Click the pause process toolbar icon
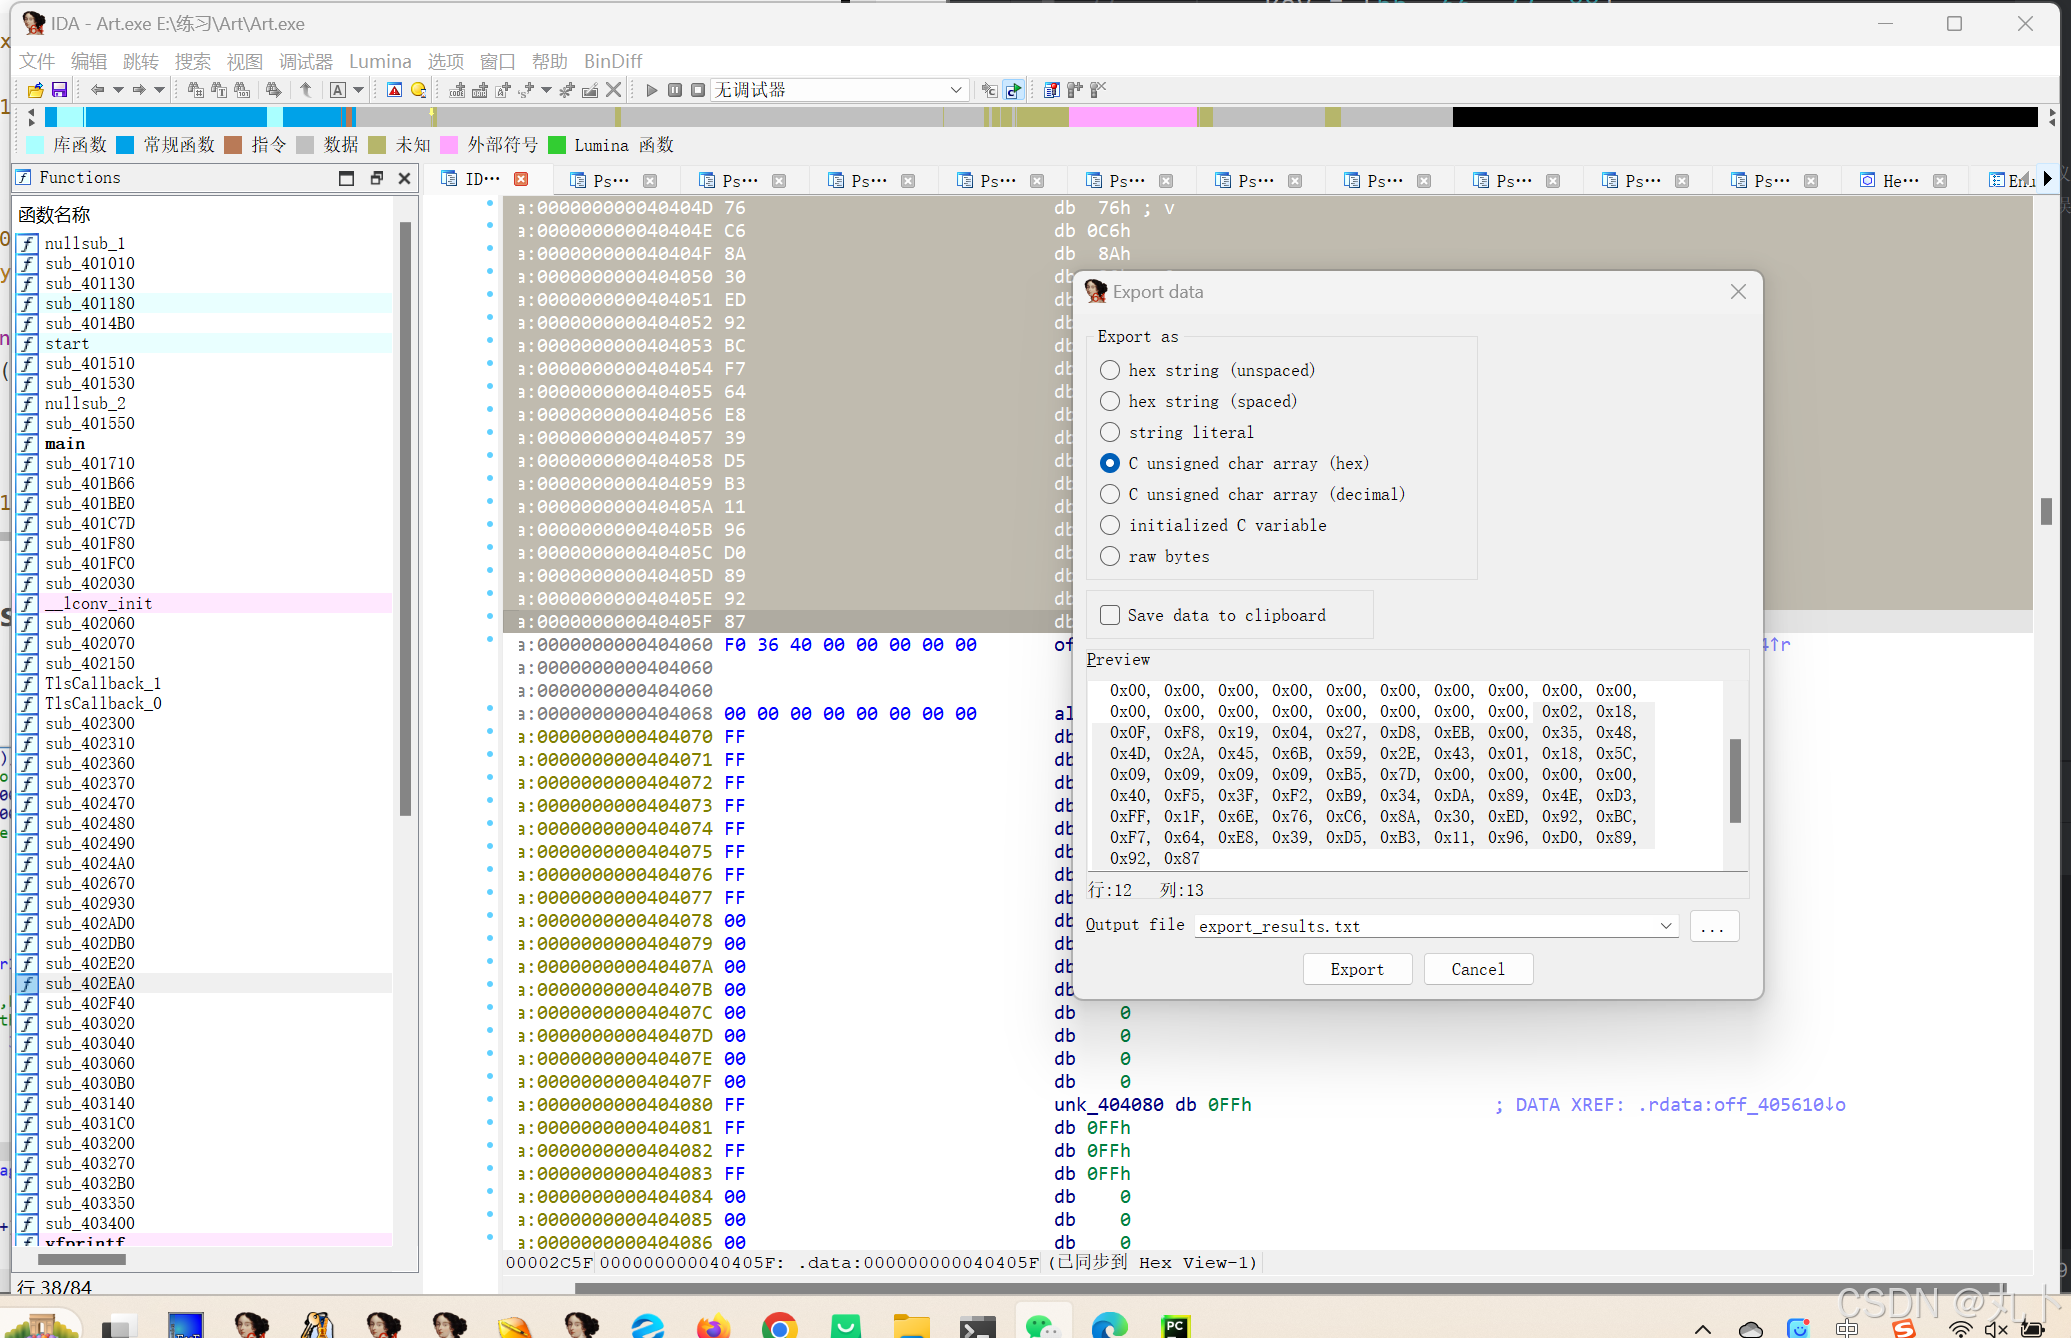 pyautogui.click(x=675, y=90)
